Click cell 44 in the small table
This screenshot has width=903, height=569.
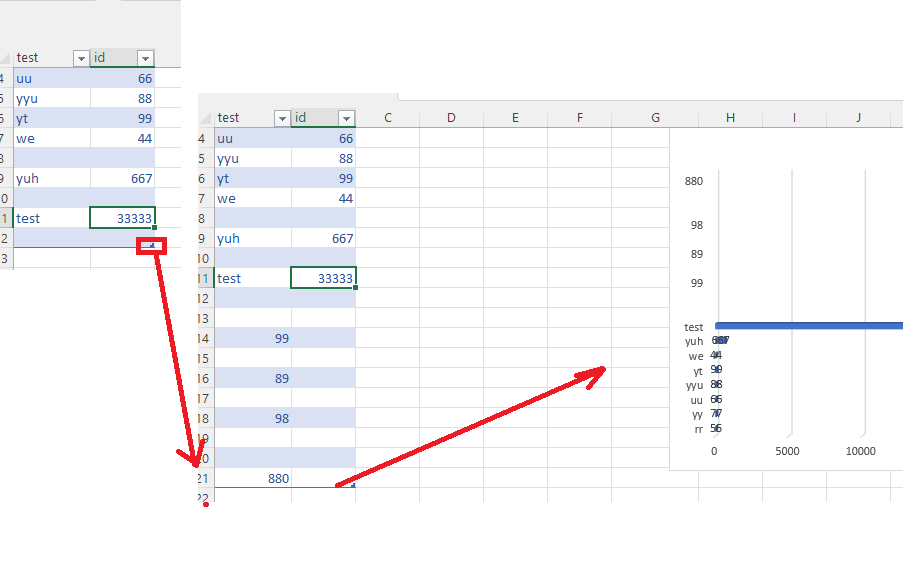click(122, 139)
